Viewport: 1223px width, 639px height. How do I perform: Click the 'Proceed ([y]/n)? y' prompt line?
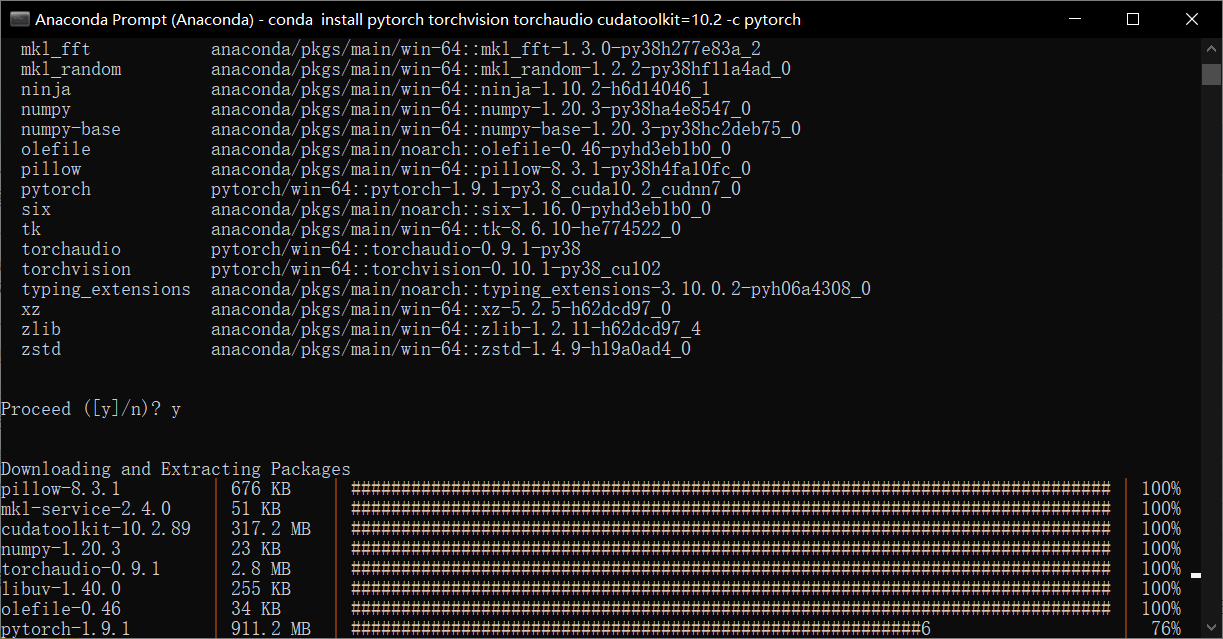(91, 409)
